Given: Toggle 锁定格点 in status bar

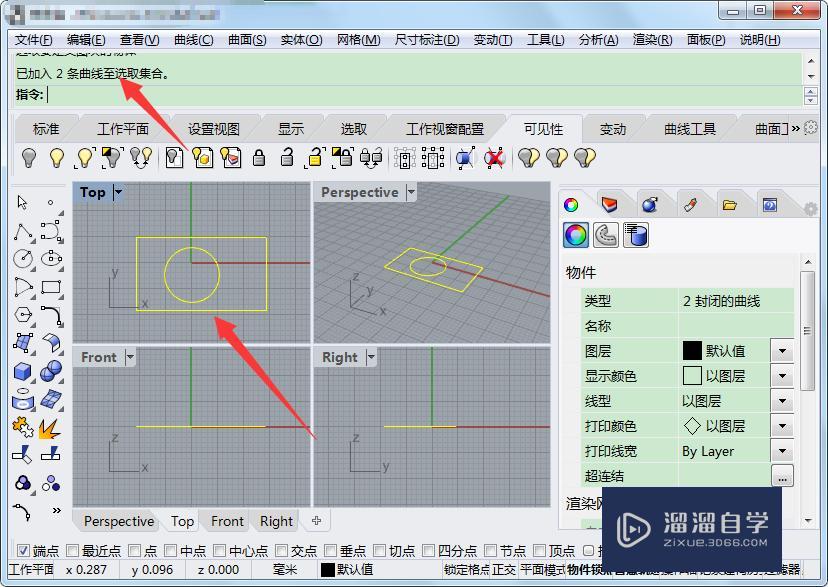Looking at the screenshot, I should tap(466, 570).
